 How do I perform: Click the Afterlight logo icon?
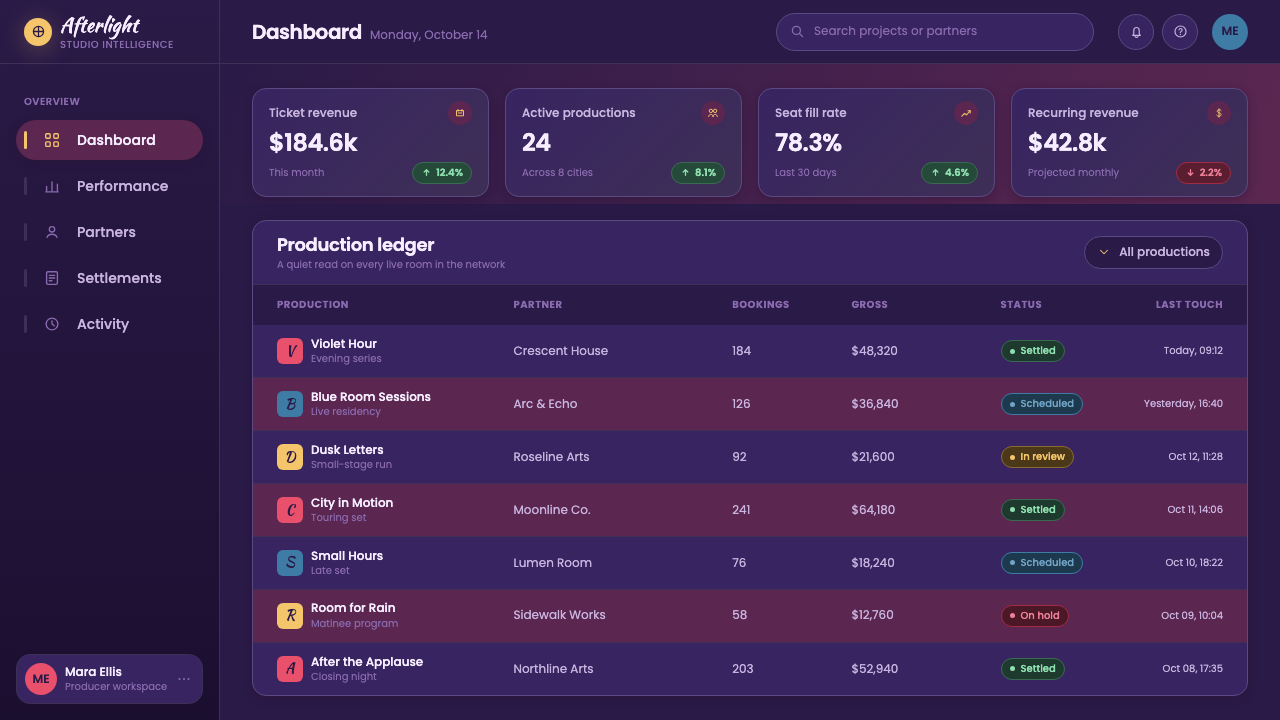[38, 32]
